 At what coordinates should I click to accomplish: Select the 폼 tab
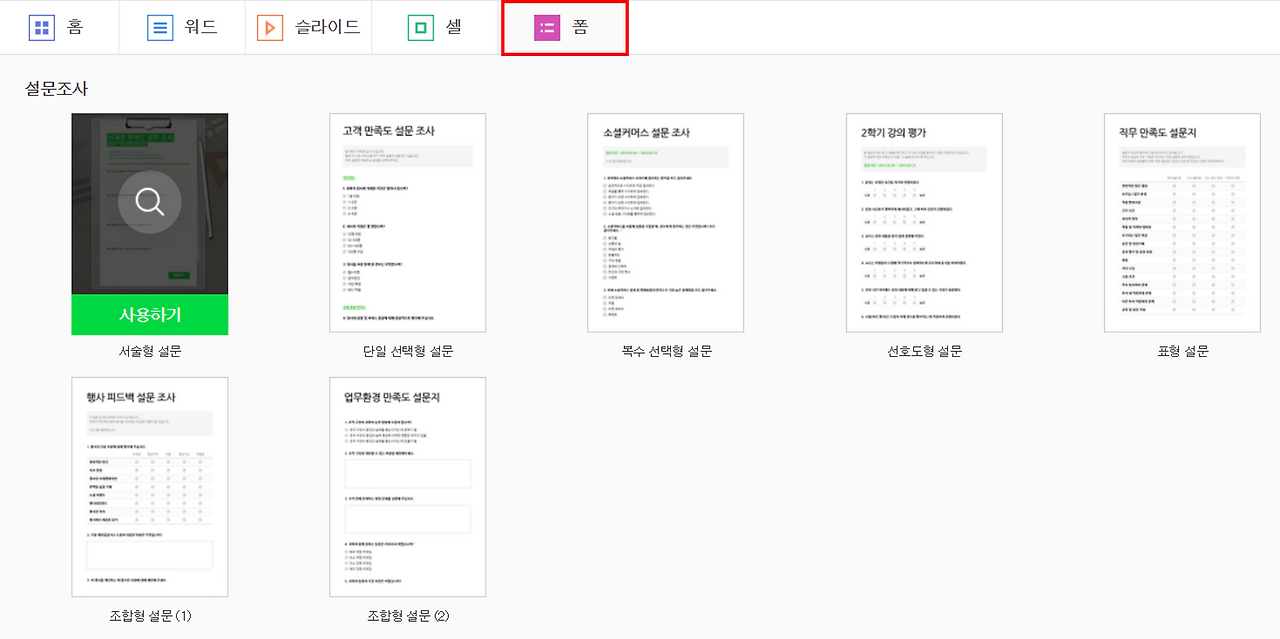[565, 27]
